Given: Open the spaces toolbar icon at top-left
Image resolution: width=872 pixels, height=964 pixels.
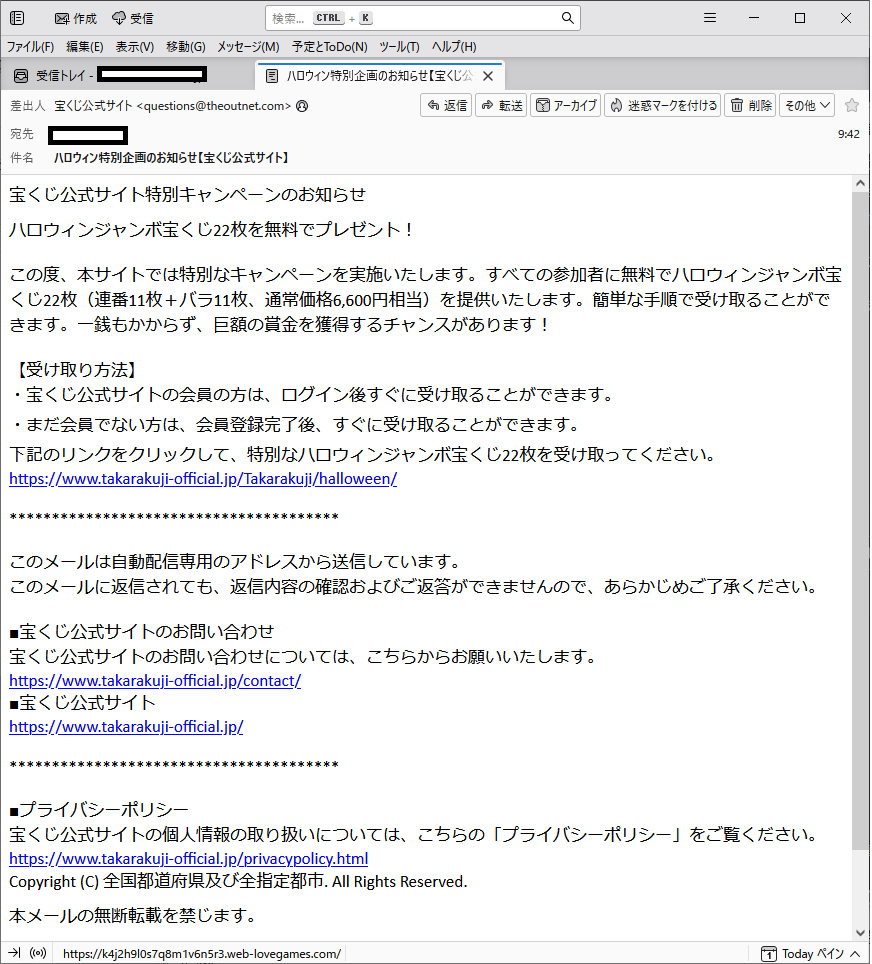Looking at the screenshot, I should tap(17, 18).
